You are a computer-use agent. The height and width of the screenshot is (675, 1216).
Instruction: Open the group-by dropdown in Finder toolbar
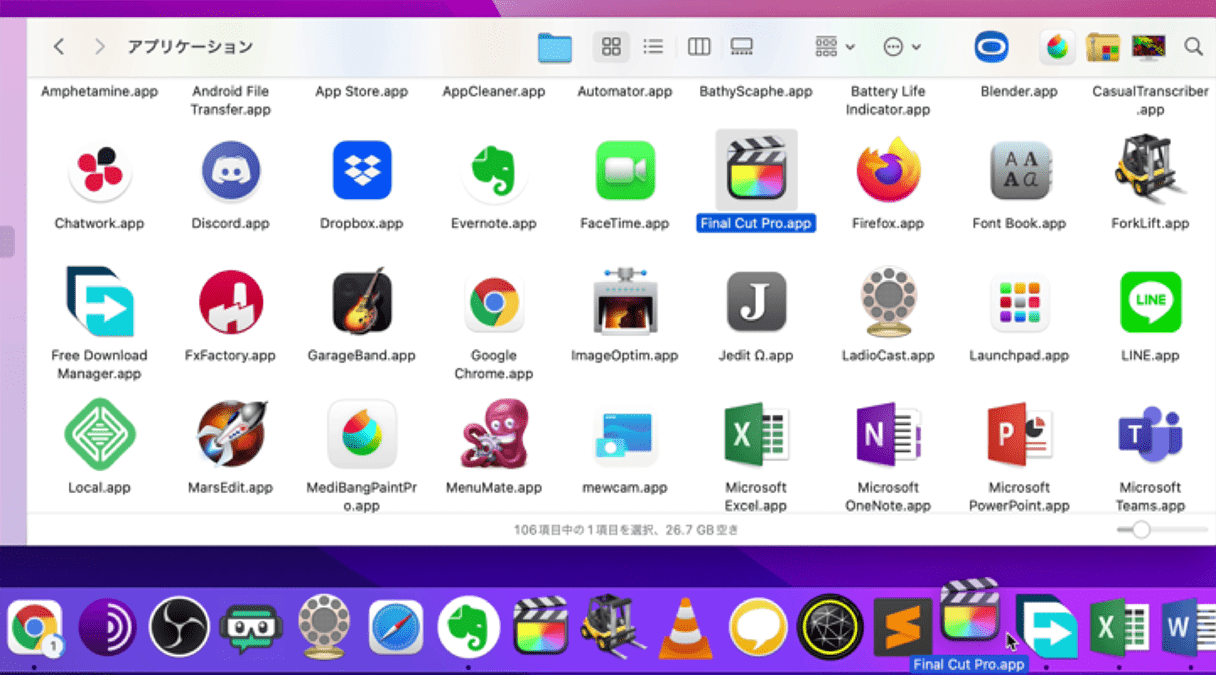tap(835, 46)
